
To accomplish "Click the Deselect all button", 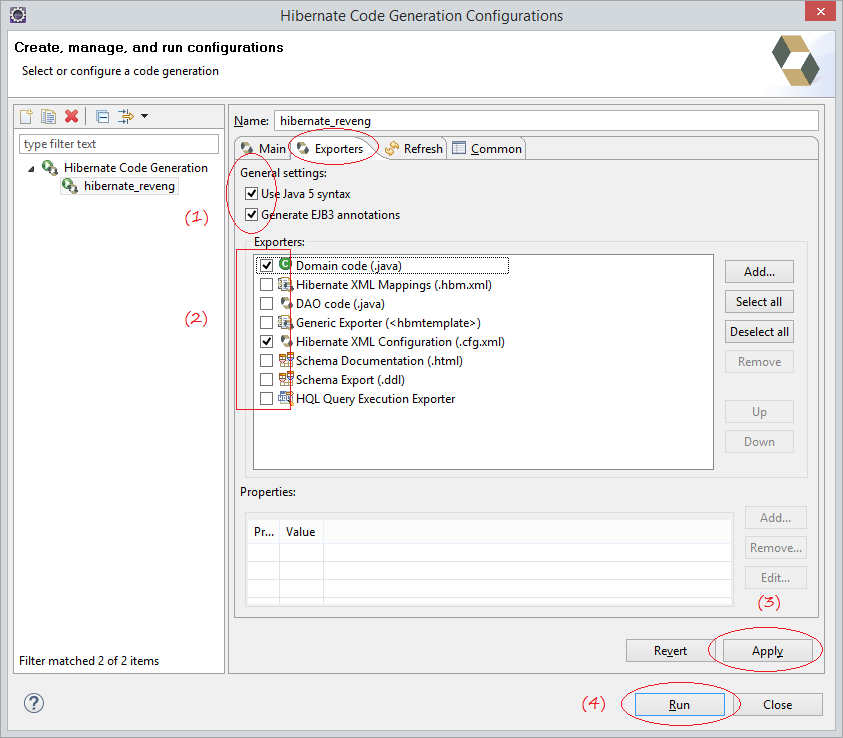I will (759, 332).
